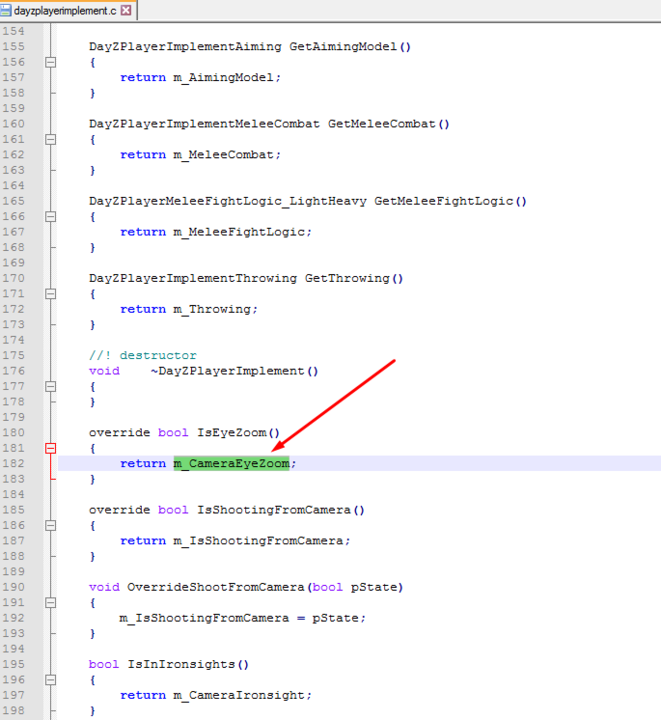Click GetAimingModel function name
The width and height of the screenshot is (661, 720).
click(x=343, y=46)
